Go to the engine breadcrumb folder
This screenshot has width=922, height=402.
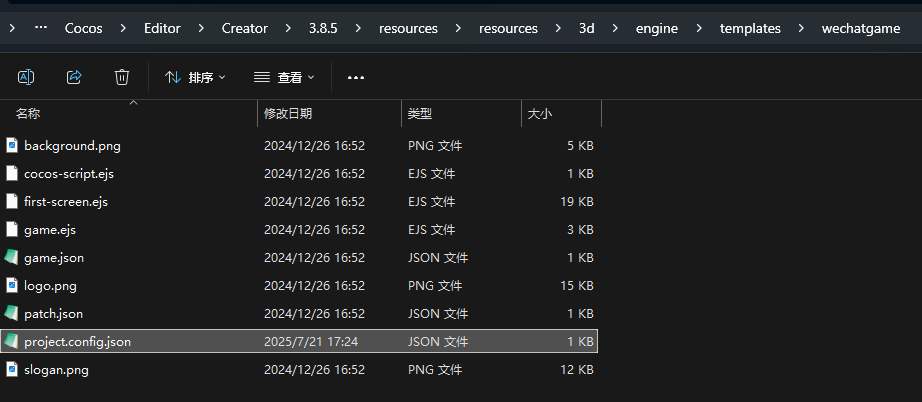656,28
